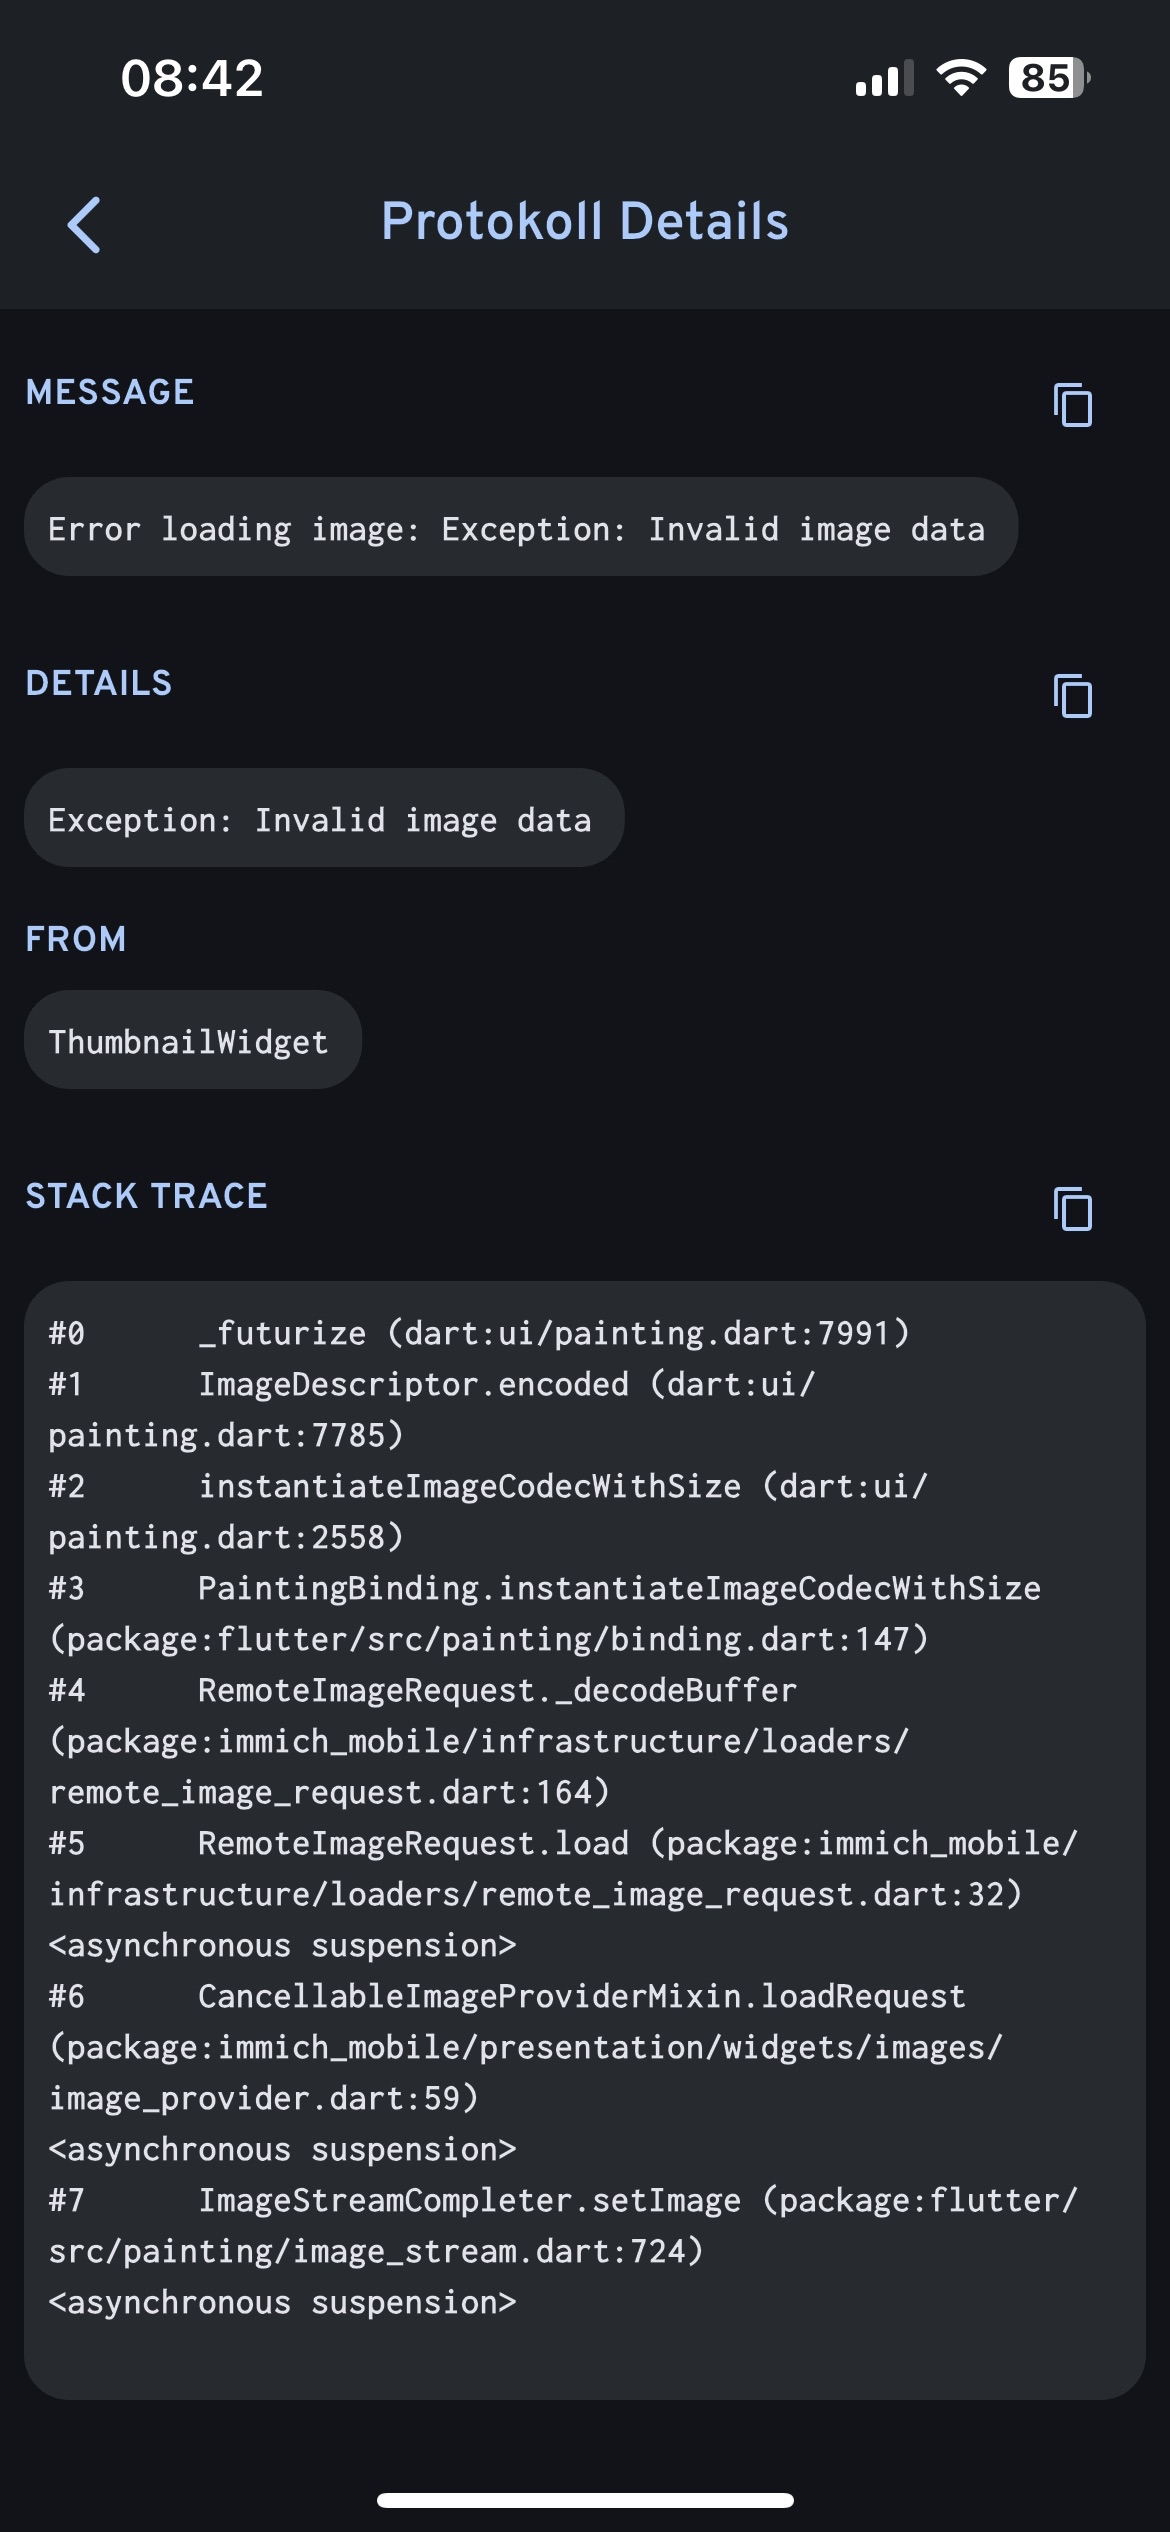This screenshot has width=1170, height=2532.
Task: Copy the STACK TRACE via its copy icon
Action: click(1072, 1209)
